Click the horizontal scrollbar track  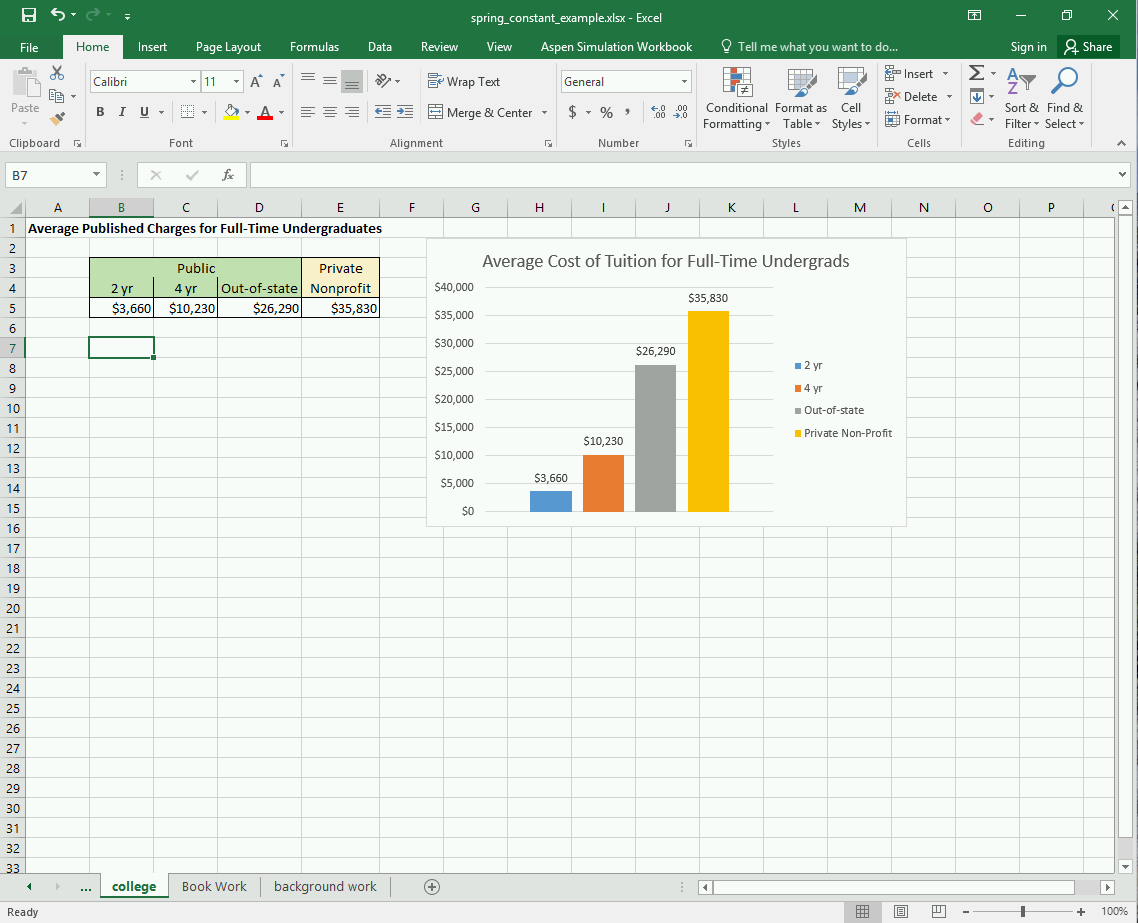coord(906,887)
